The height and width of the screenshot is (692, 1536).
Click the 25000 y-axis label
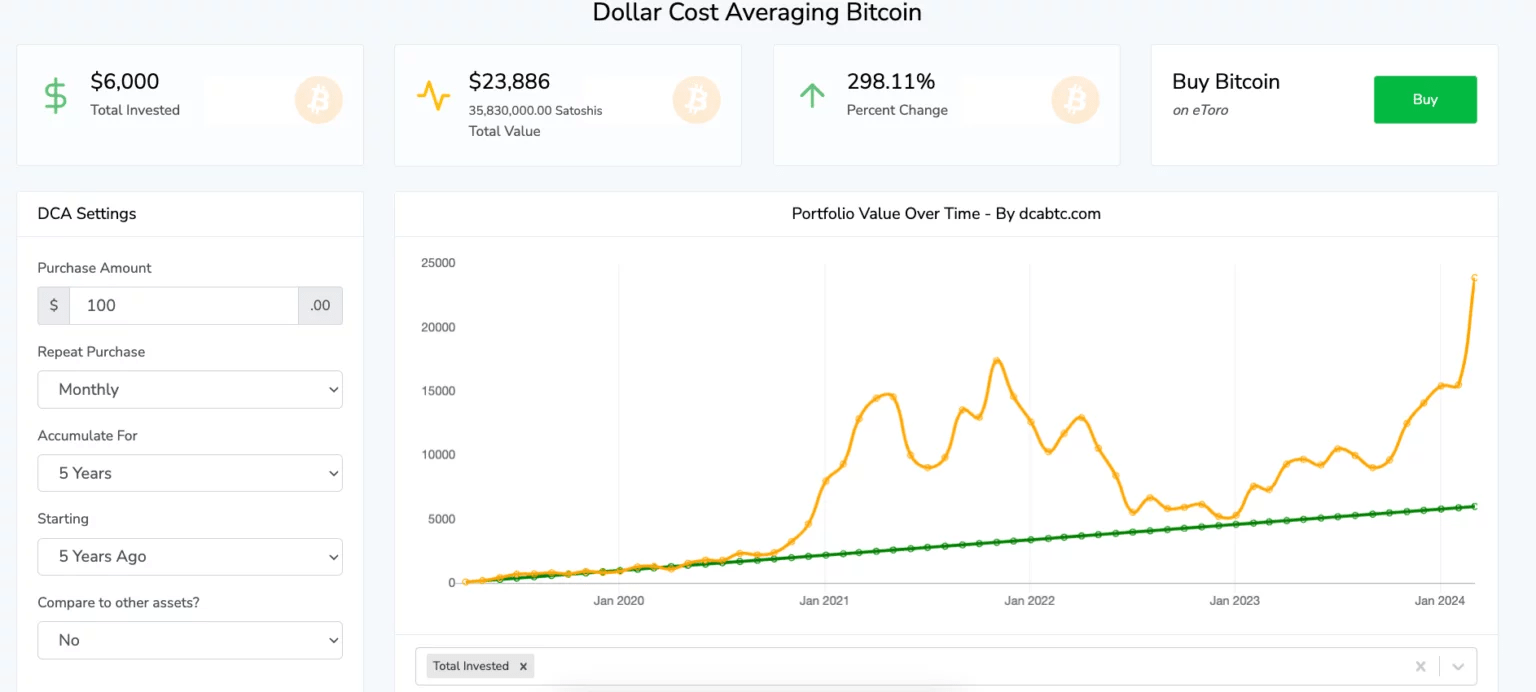coord(438,263)
